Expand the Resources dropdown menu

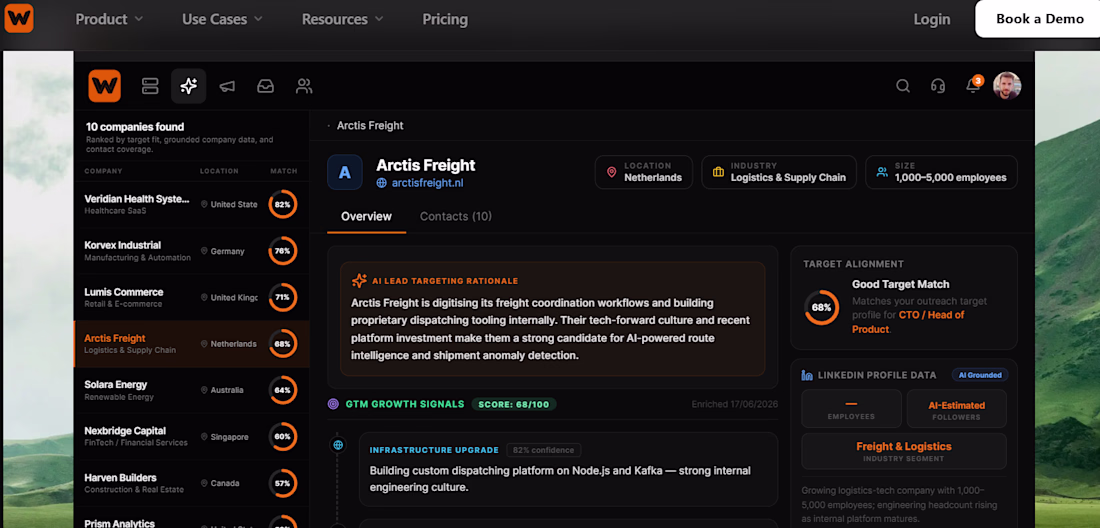point(342,19)
